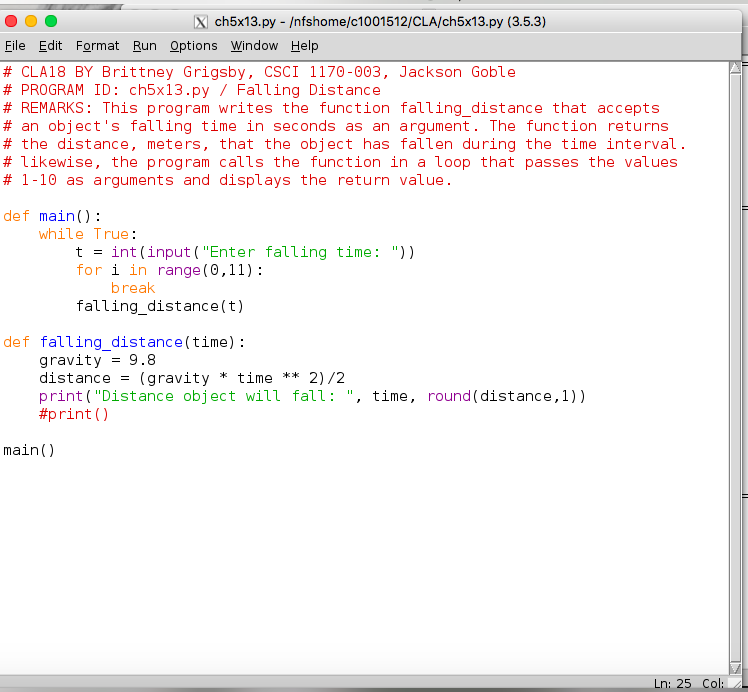Click 'int(input(' on the t assignment line
The image size is (748, 692).
point(155,252)
